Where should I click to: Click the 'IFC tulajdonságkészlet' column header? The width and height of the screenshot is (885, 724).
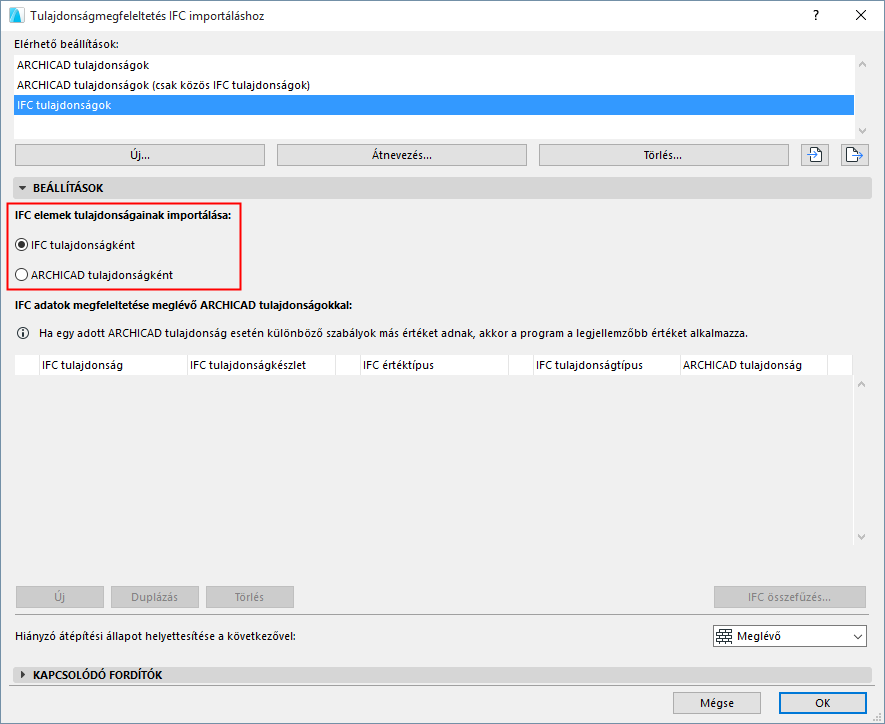tap(261, 365)
